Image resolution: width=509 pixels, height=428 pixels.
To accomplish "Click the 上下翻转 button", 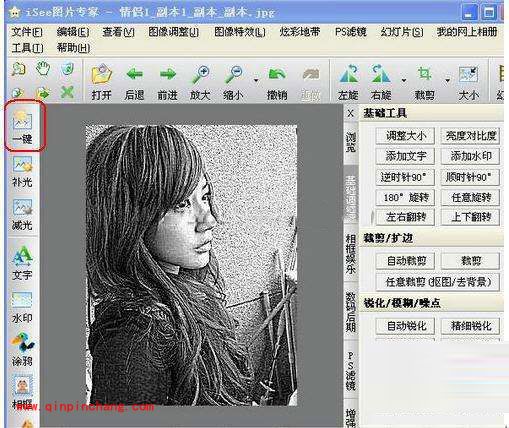I will click(470, 217).
